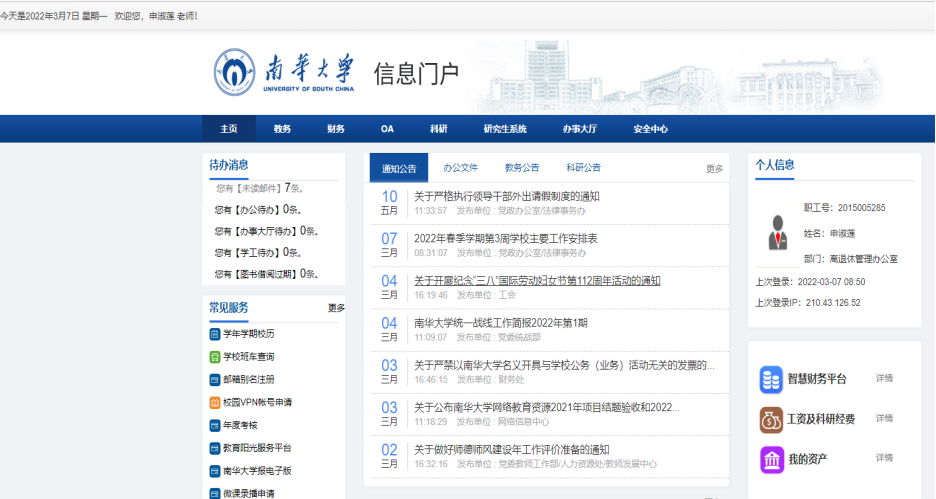The width and height of the screenshot is (936, 499).
Task: Open the brown 工资及科研经费 money bag icon
Action: point(771,419)
